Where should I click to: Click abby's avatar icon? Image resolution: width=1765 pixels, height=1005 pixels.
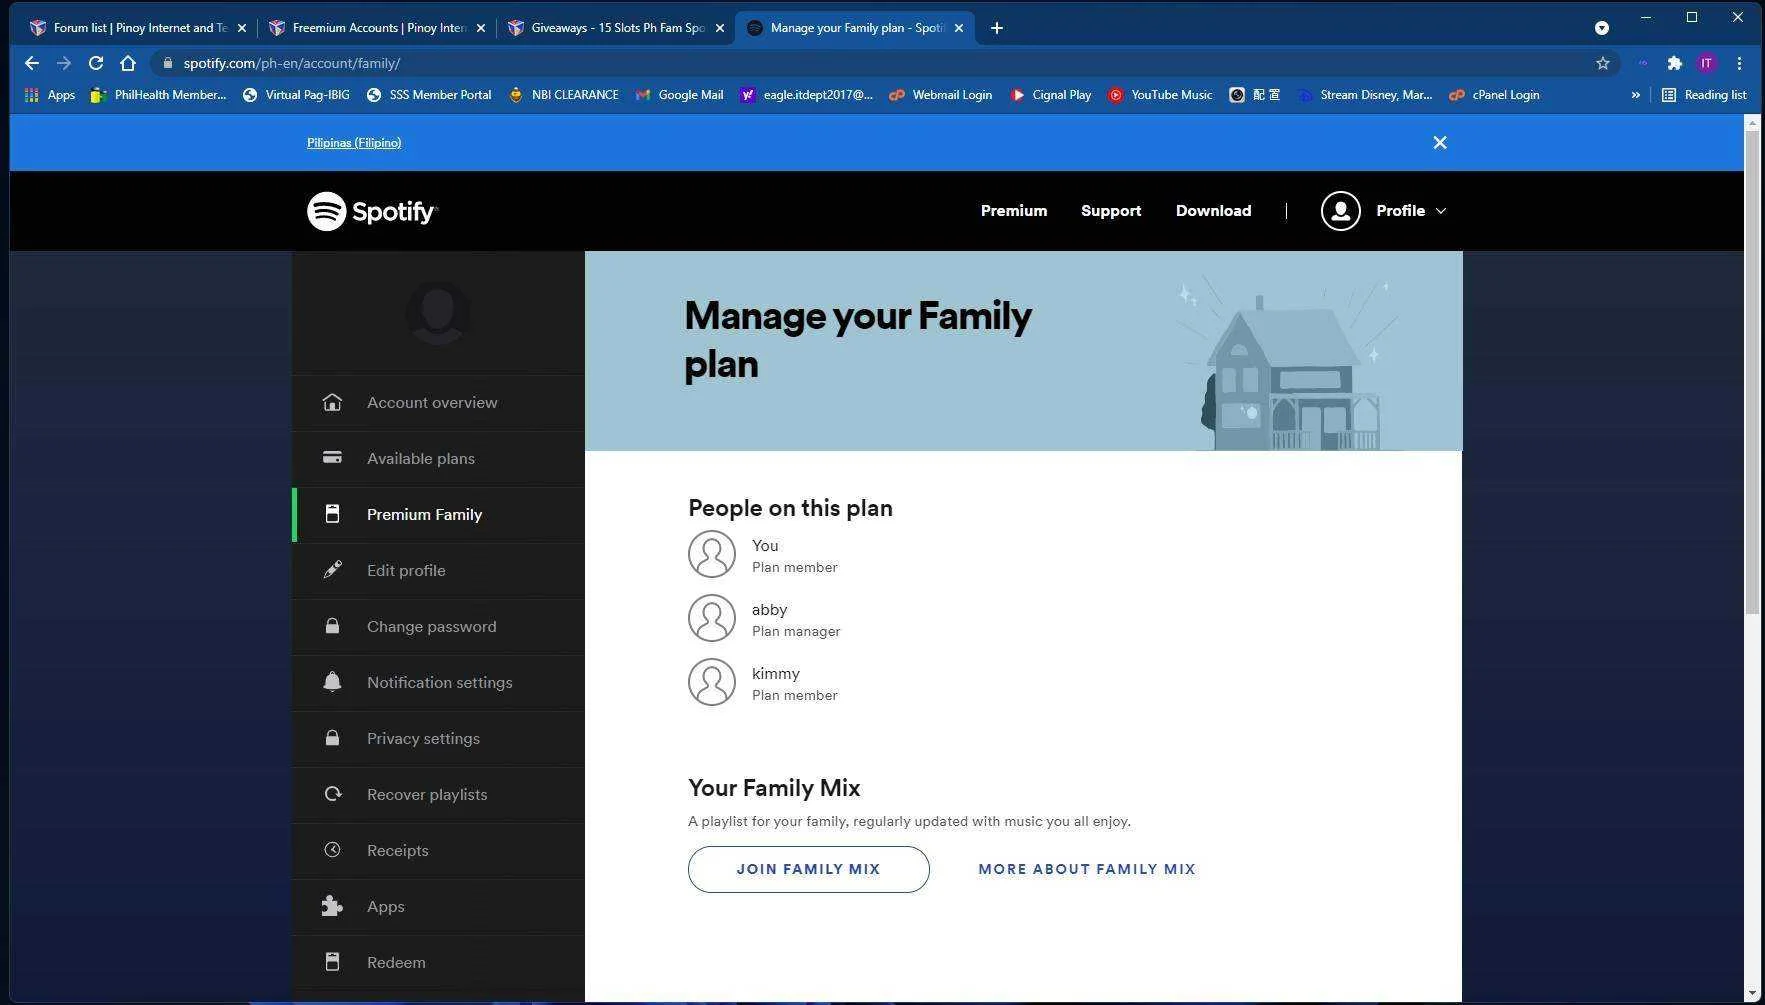(711, 618)
